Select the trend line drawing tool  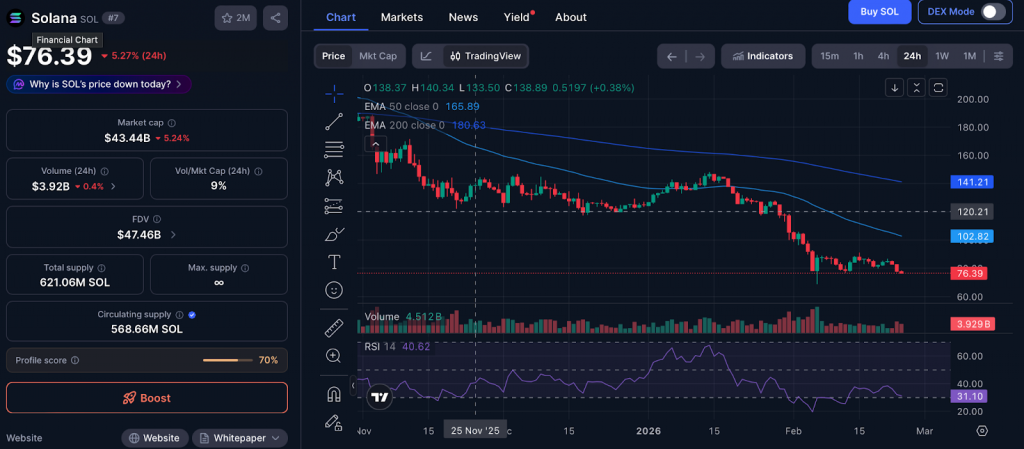coord(334,121)
